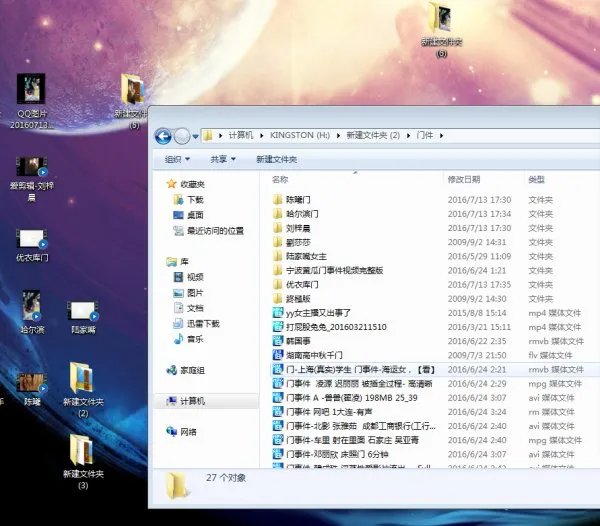
Task: Open the 共享 dropdown menu
Action: pyautogui.click(x=223, y=159)
